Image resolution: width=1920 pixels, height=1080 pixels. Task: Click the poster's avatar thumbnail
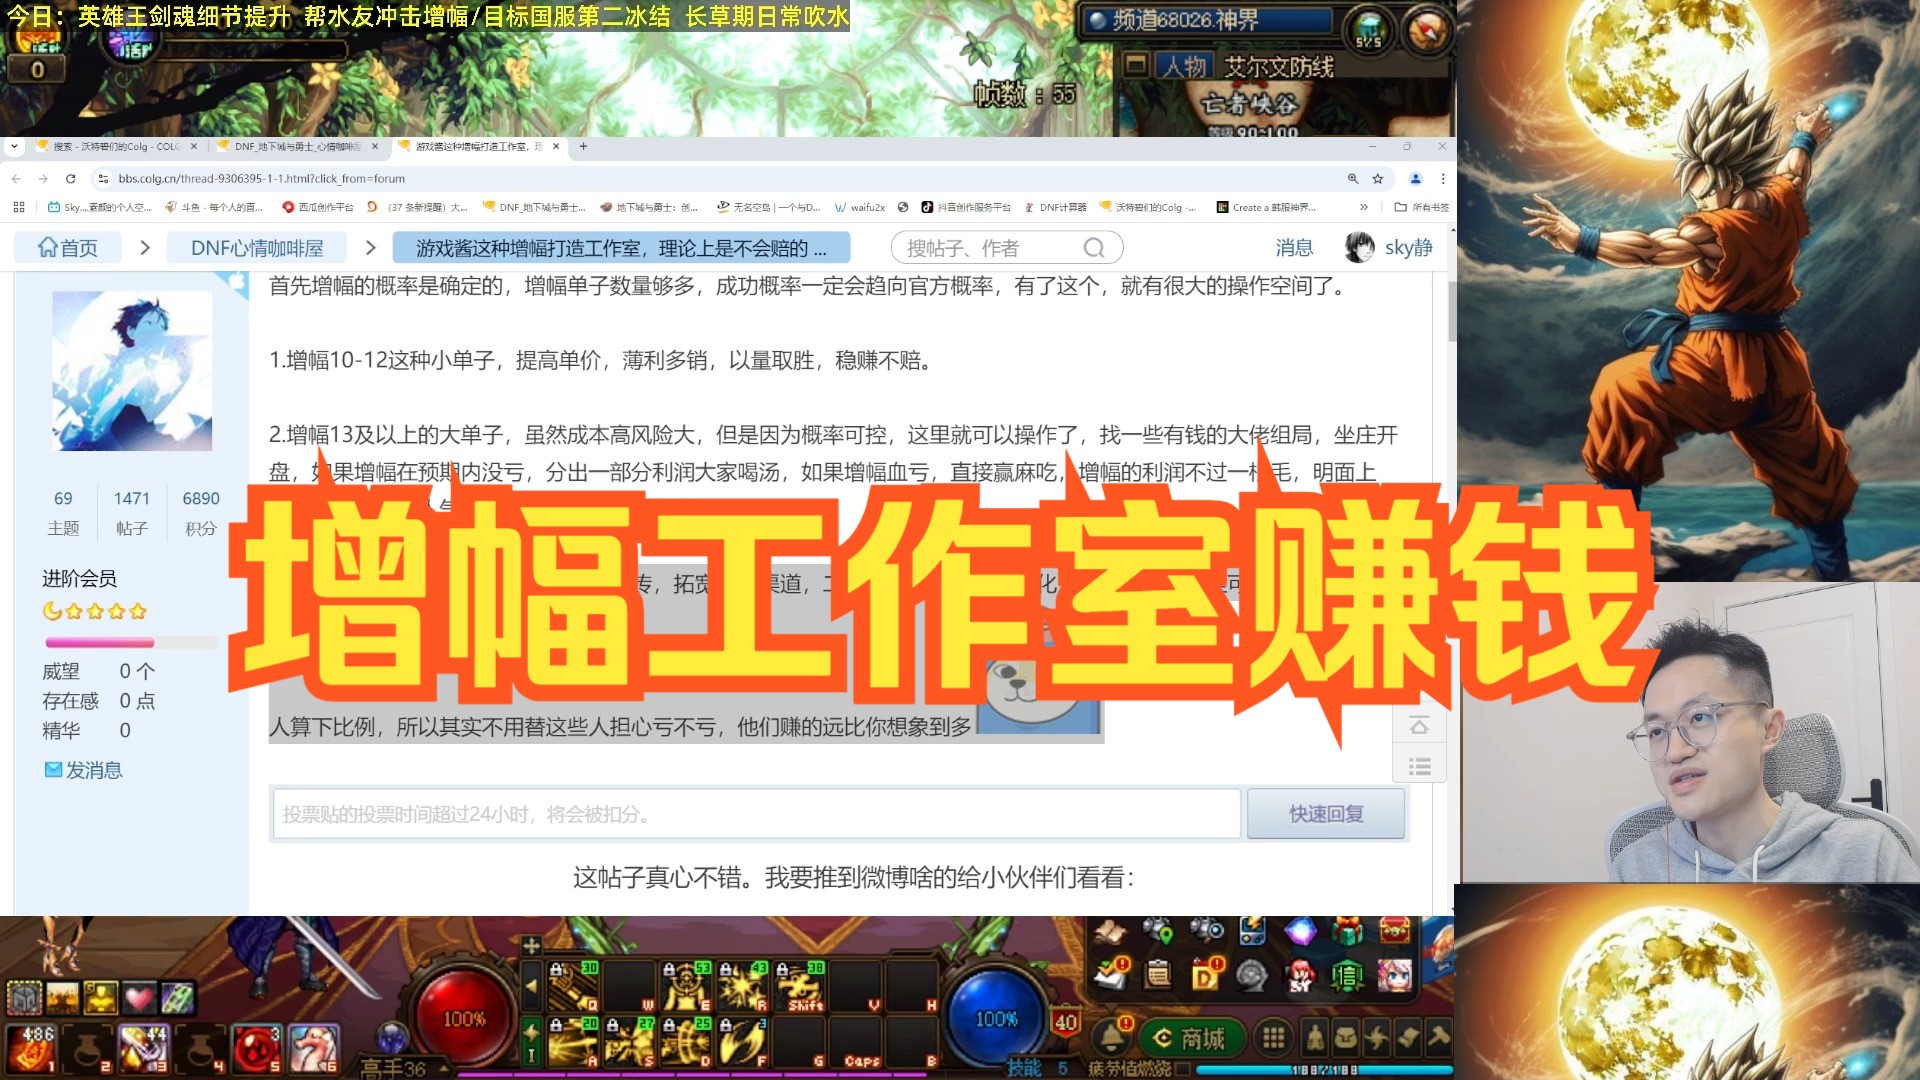tap(132, 371)
